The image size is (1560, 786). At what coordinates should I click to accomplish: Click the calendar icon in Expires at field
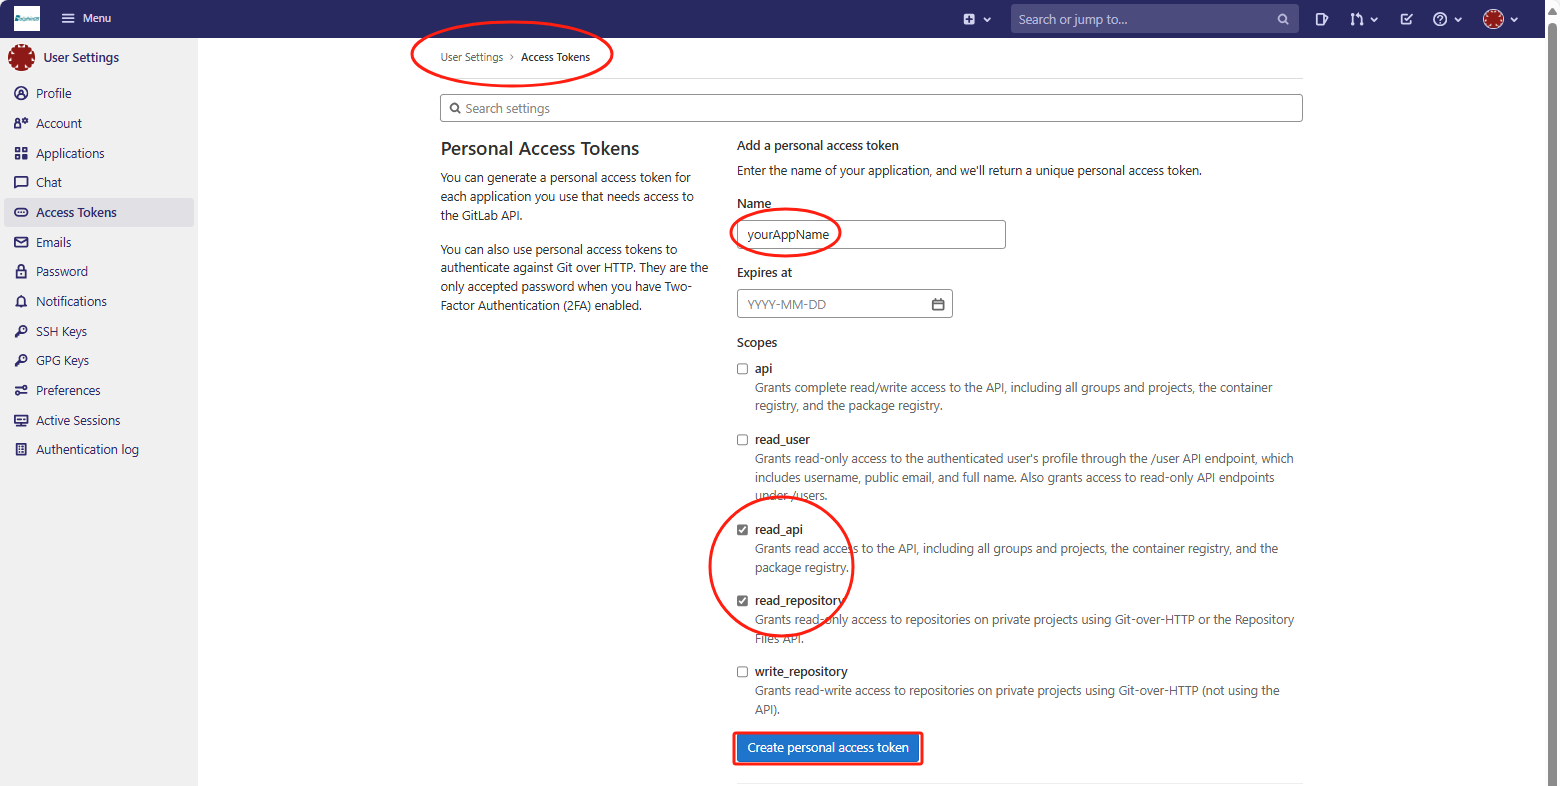937,304
